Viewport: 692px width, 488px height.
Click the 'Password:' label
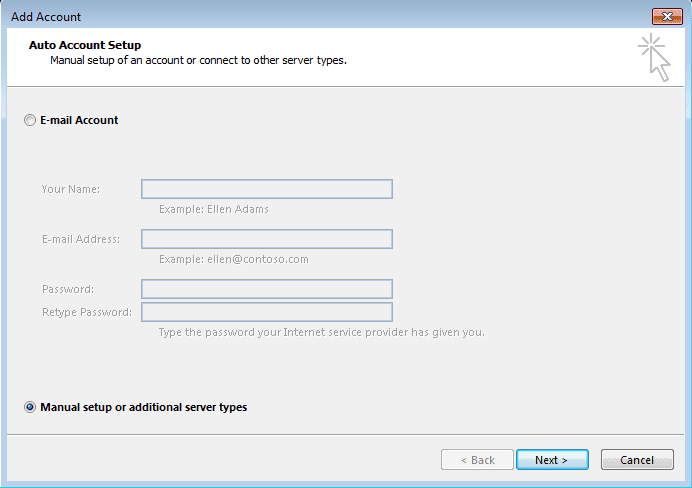(68, 289)
